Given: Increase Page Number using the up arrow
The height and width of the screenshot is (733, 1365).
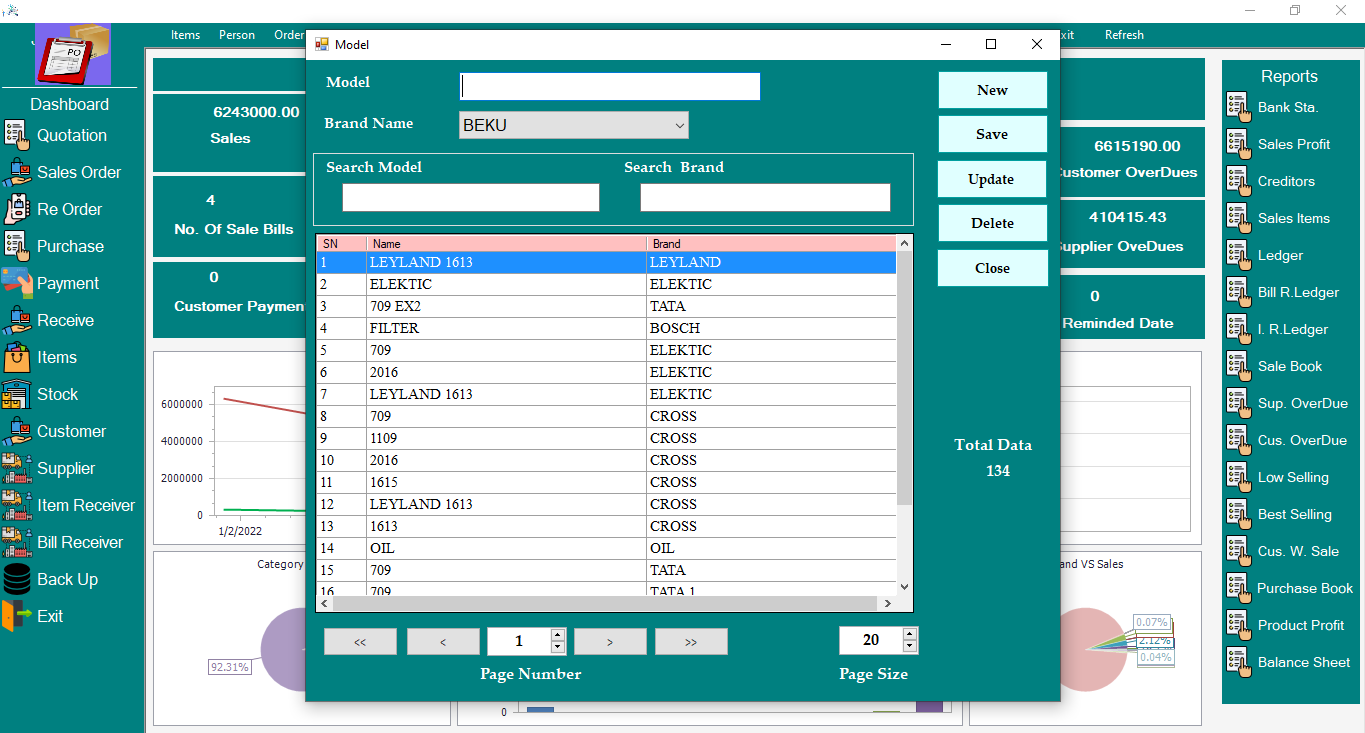Looking at the screenshot, I should click(x=557, y=635).
